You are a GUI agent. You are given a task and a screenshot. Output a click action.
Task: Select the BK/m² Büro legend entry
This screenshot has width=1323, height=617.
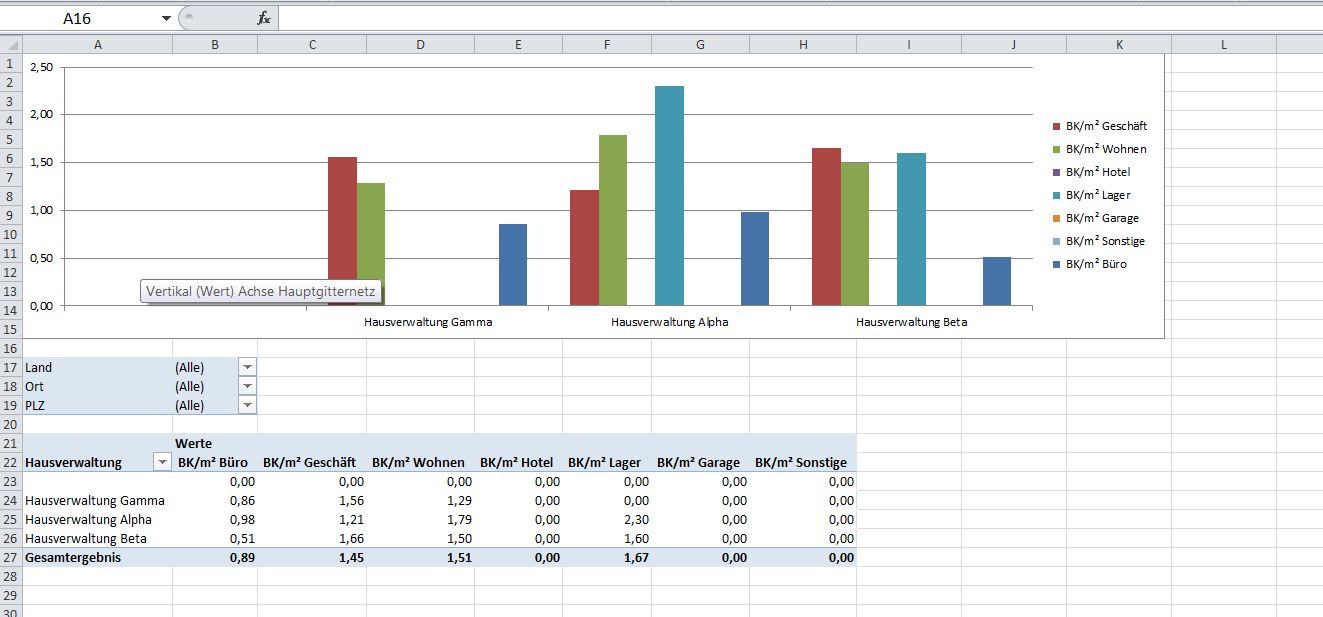click(x=1096, y=264)
